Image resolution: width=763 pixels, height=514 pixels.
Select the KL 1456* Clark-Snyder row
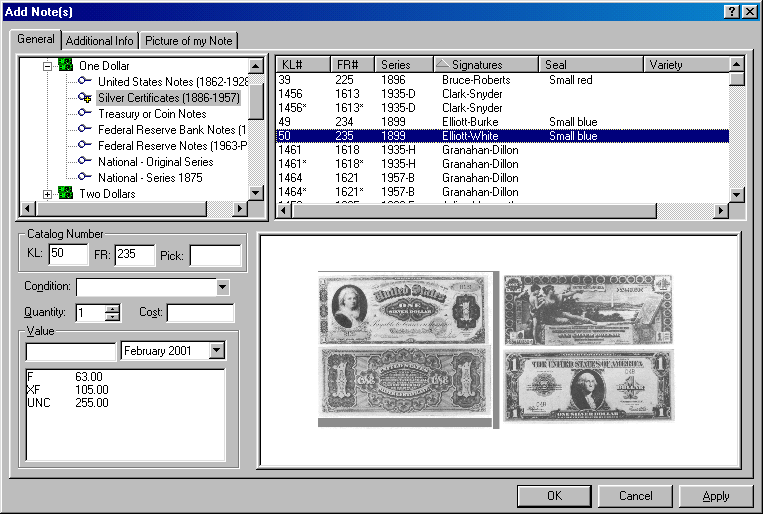pos(503,108)
